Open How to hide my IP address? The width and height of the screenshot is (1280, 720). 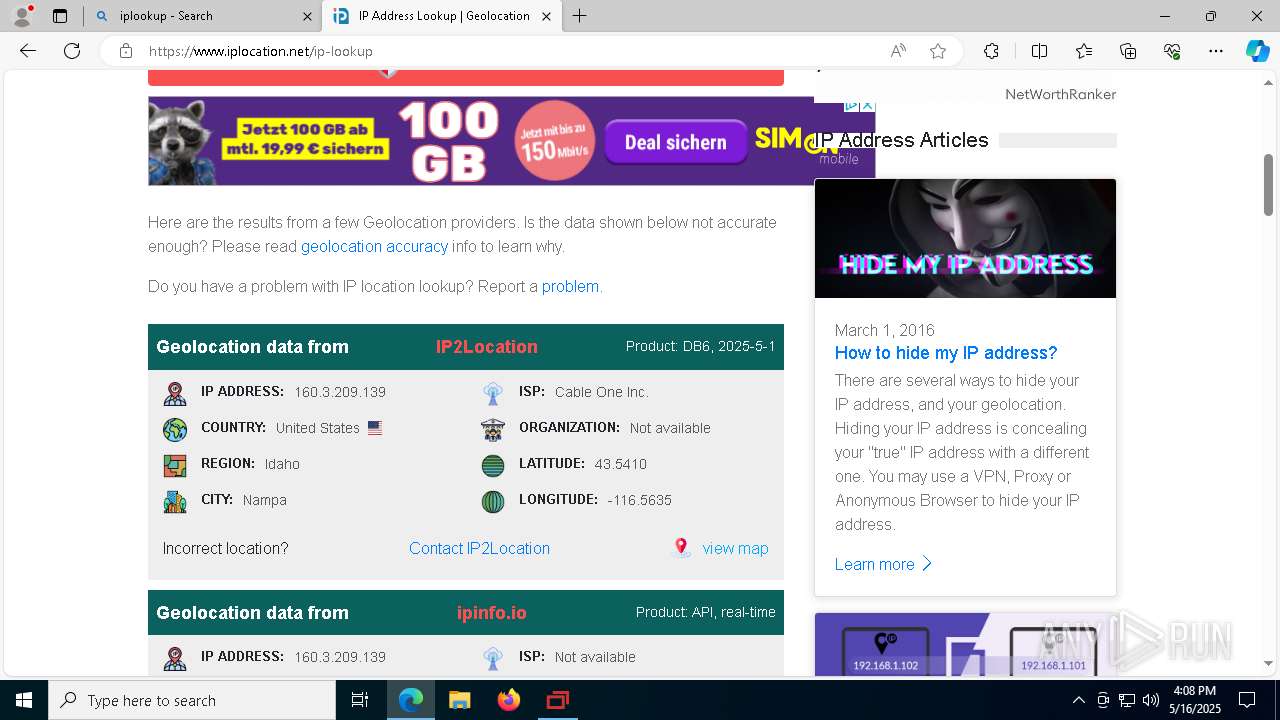pyautogui.click(x=945, y=353)
